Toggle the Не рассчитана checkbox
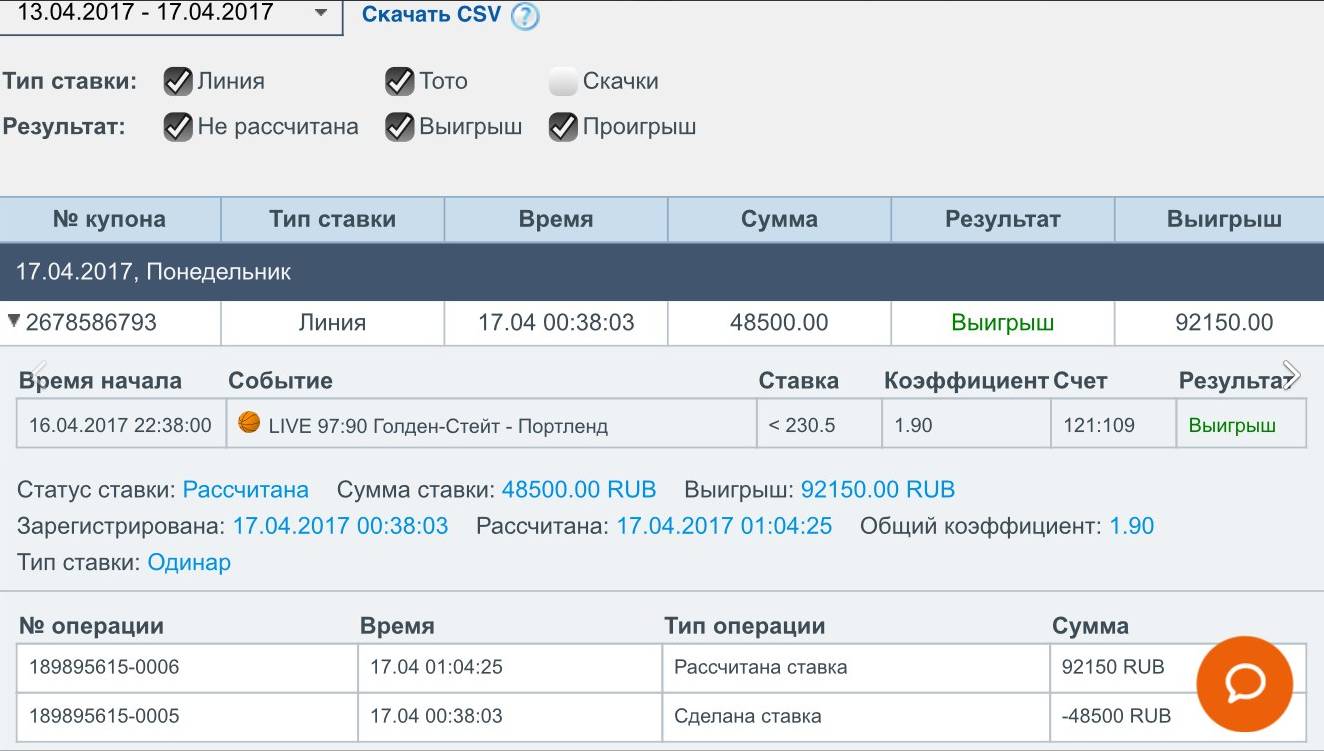Viewport: 1324px width, 751px height. tap(178, 127)
